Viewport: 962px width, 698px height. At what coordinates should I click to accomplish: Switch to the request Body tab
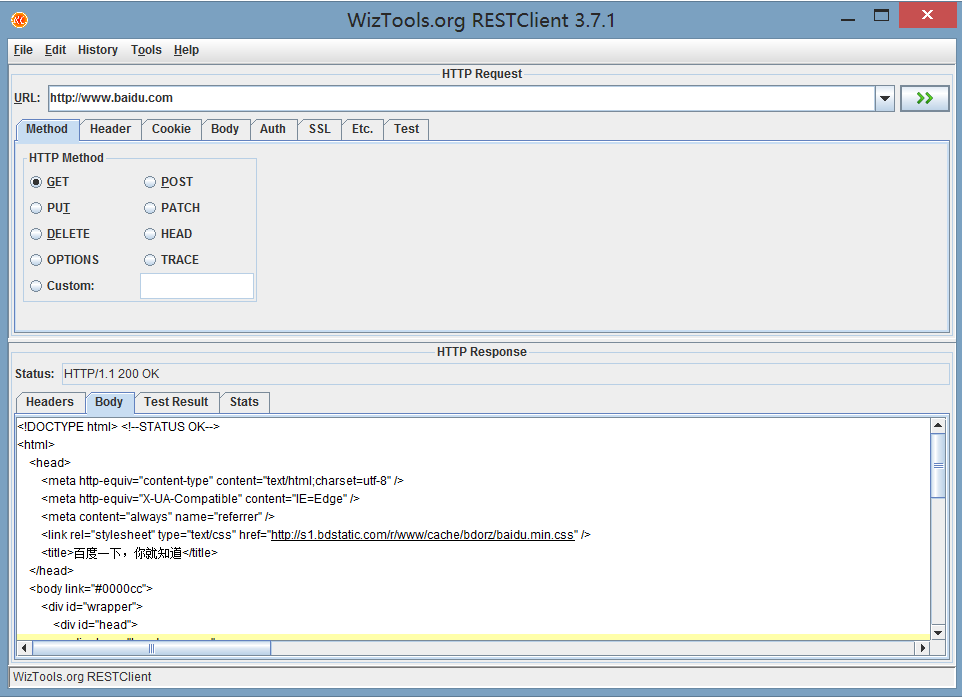point(225,129)
